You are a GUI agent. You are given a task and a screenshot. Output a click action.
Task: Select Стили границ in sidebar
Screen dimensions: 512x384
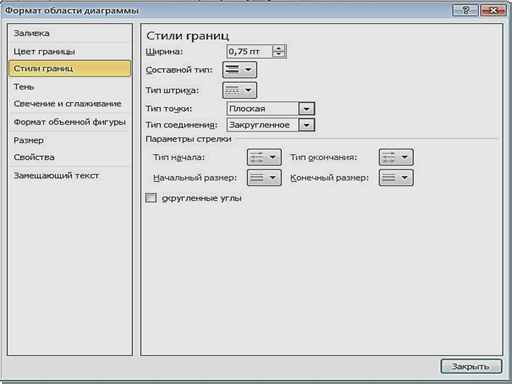click(70, 69)
